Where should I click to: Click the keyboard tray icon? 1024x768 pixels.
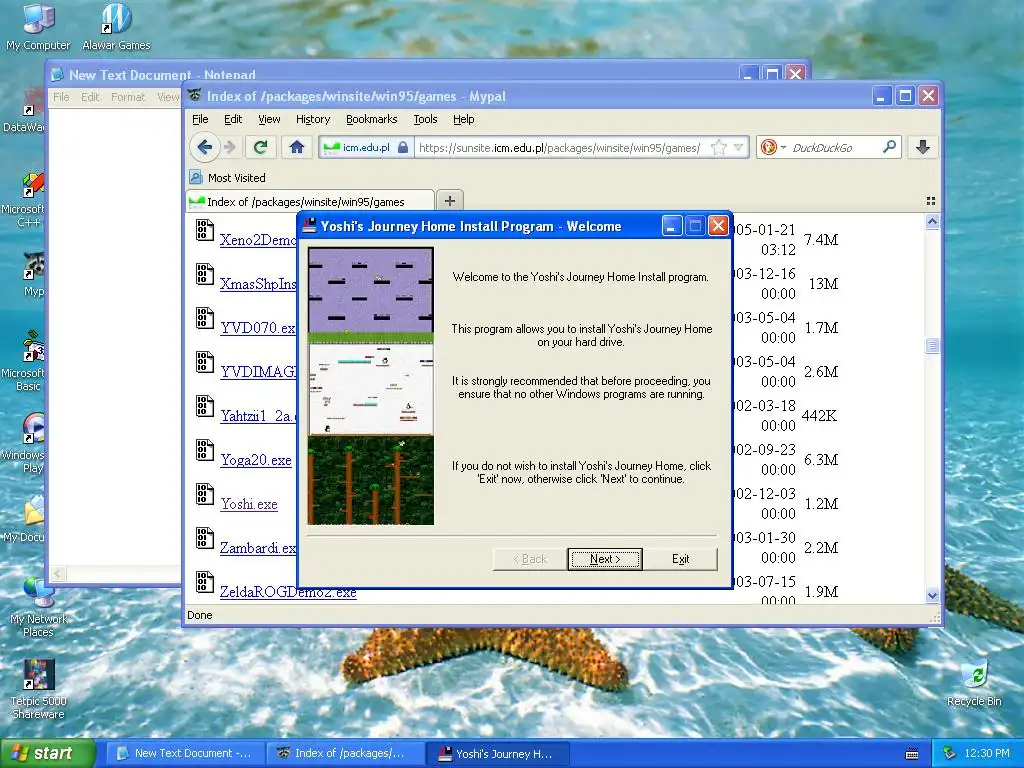[912, 754]
